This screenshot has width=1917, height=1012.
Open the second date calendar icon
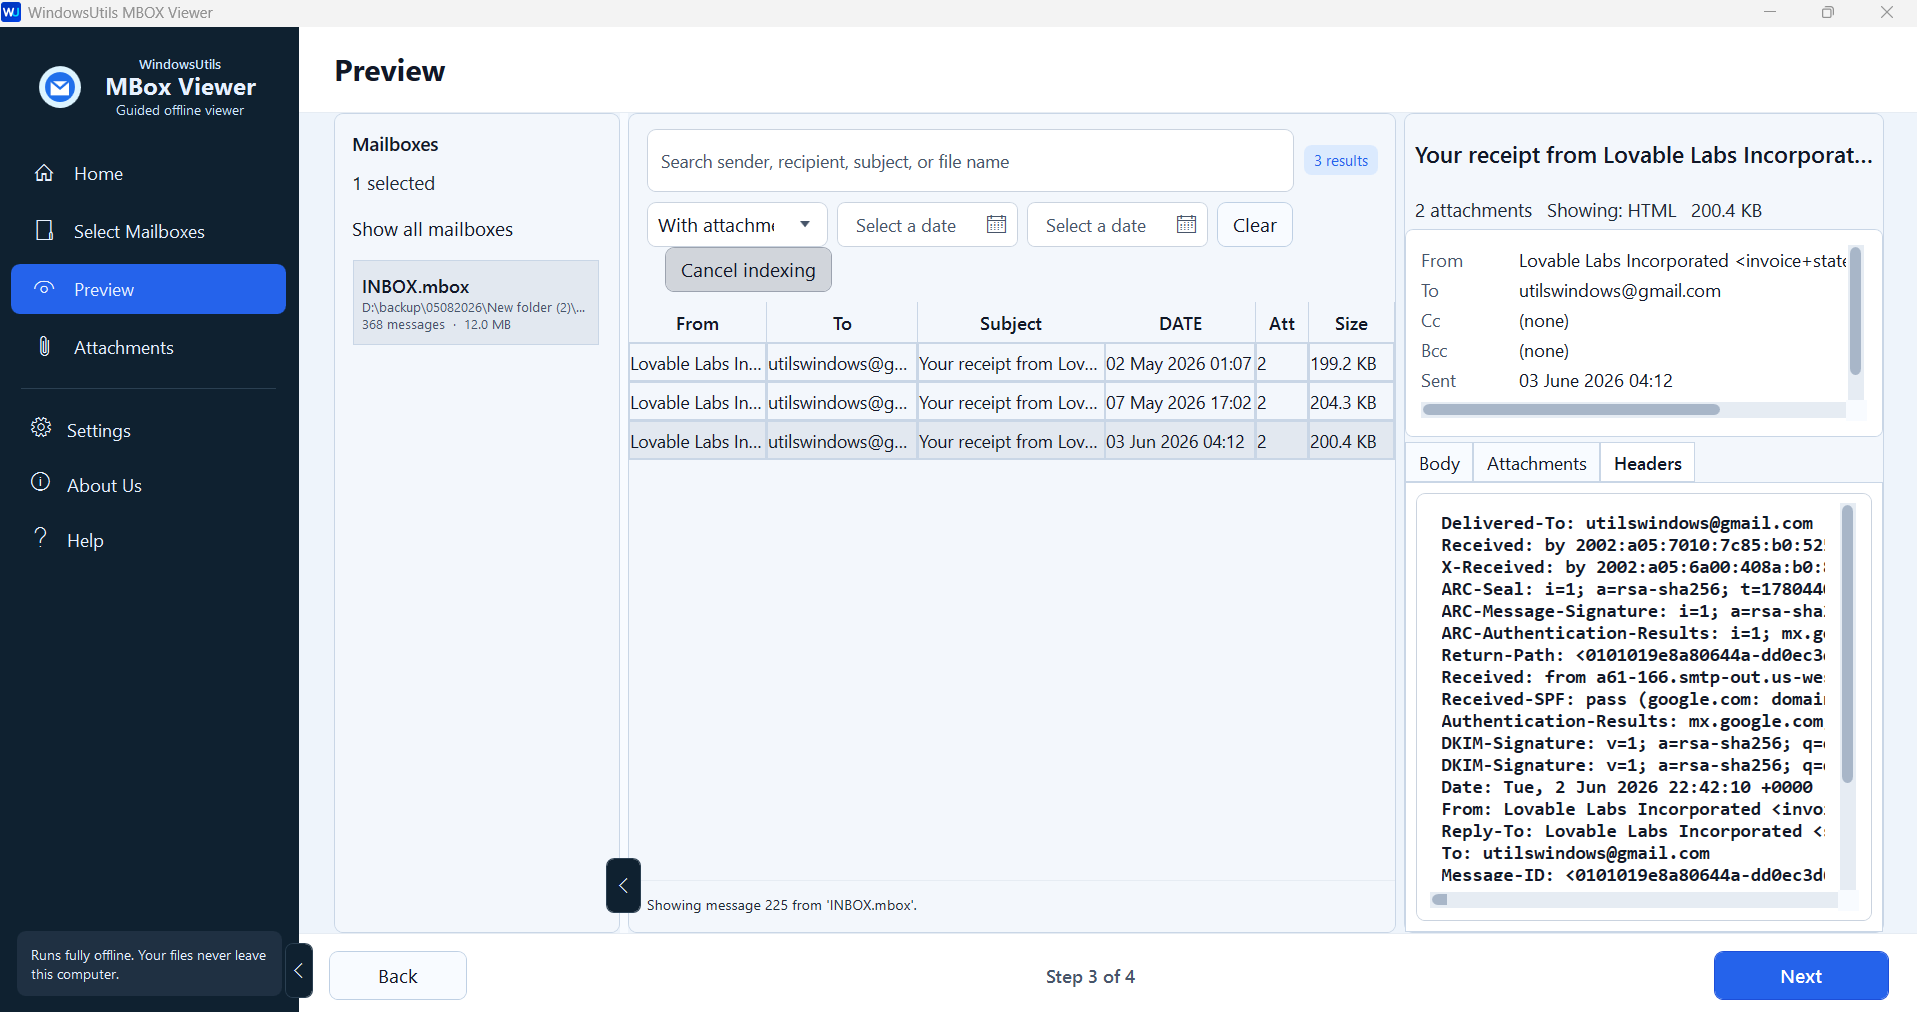[x=1186, y=224]
